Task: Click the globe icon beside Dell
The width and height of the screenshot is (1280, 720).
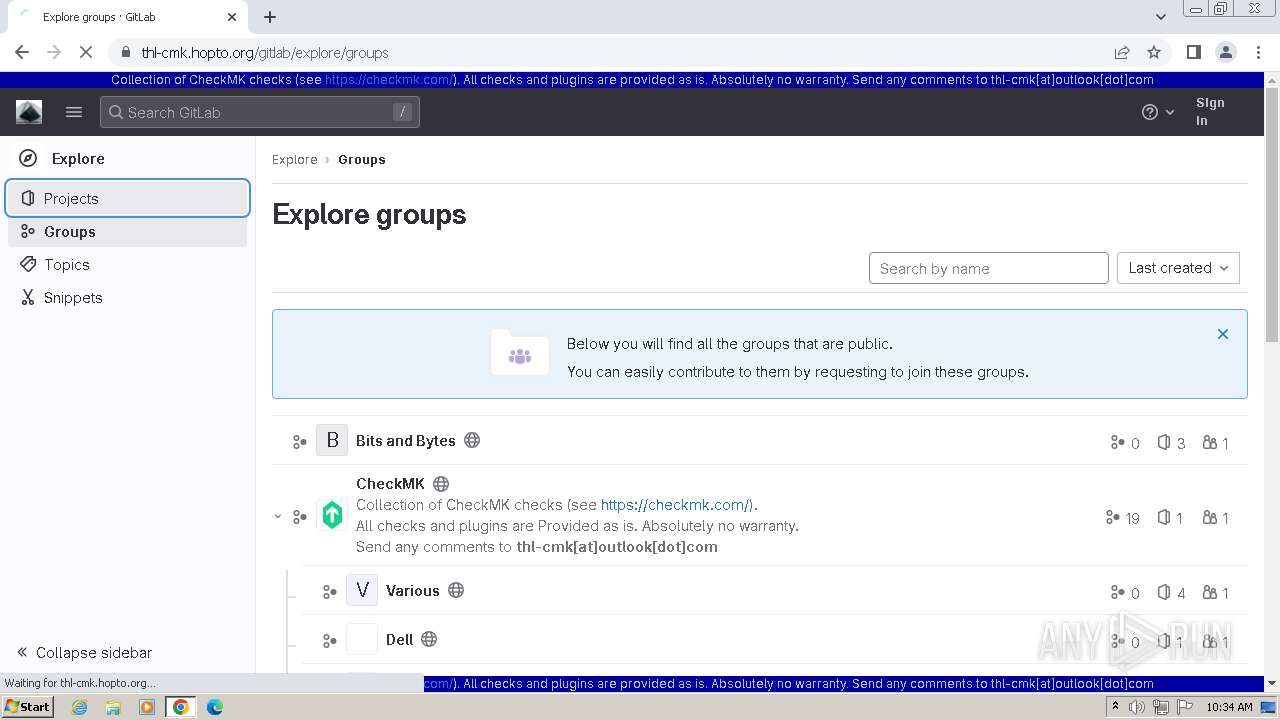Action: pos(429,639)
